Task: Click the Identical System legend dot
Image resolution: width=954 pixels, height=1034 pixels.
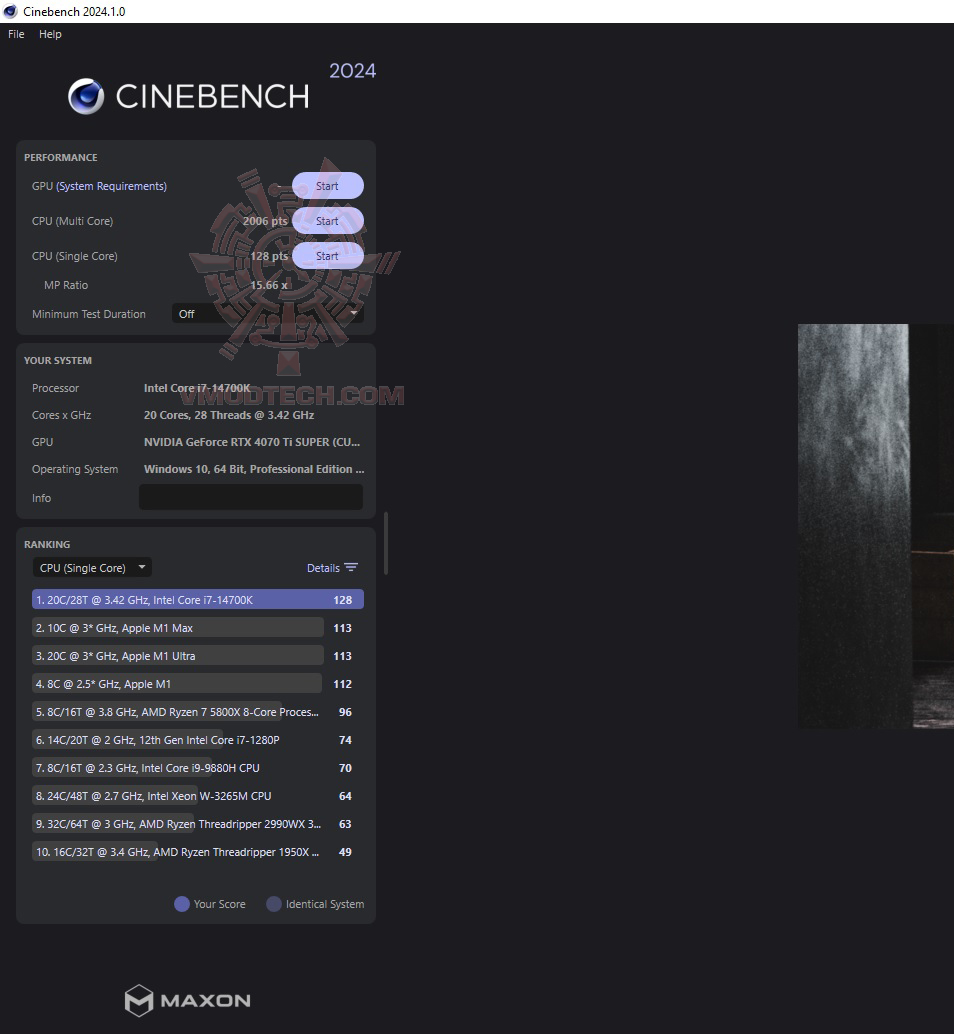Action: click(274, 904)
